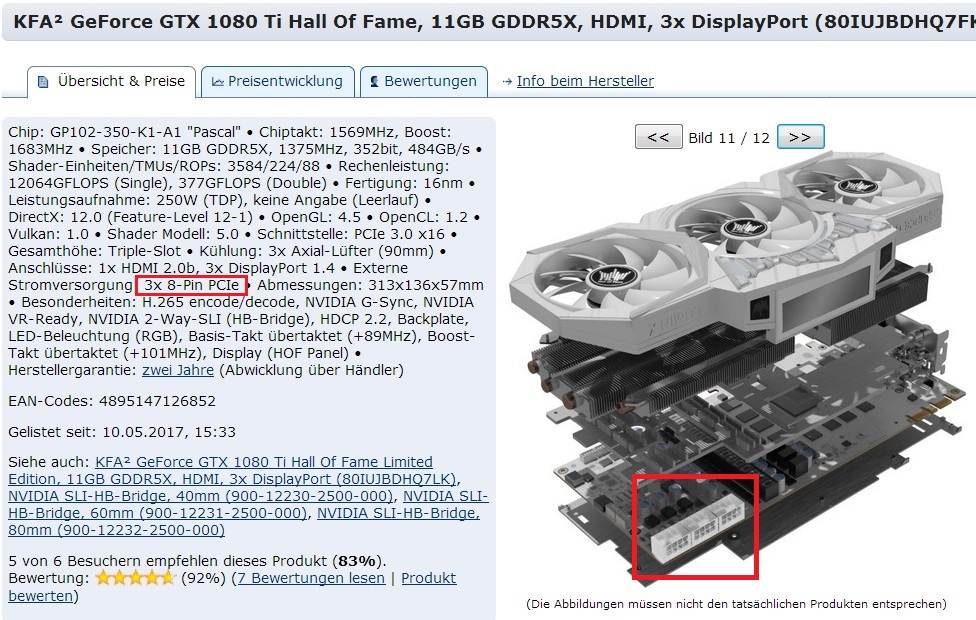Screen dimensions: 976x620
Task: Open the 7 Bewertungen lesen link
Action: tap(311, 578)
